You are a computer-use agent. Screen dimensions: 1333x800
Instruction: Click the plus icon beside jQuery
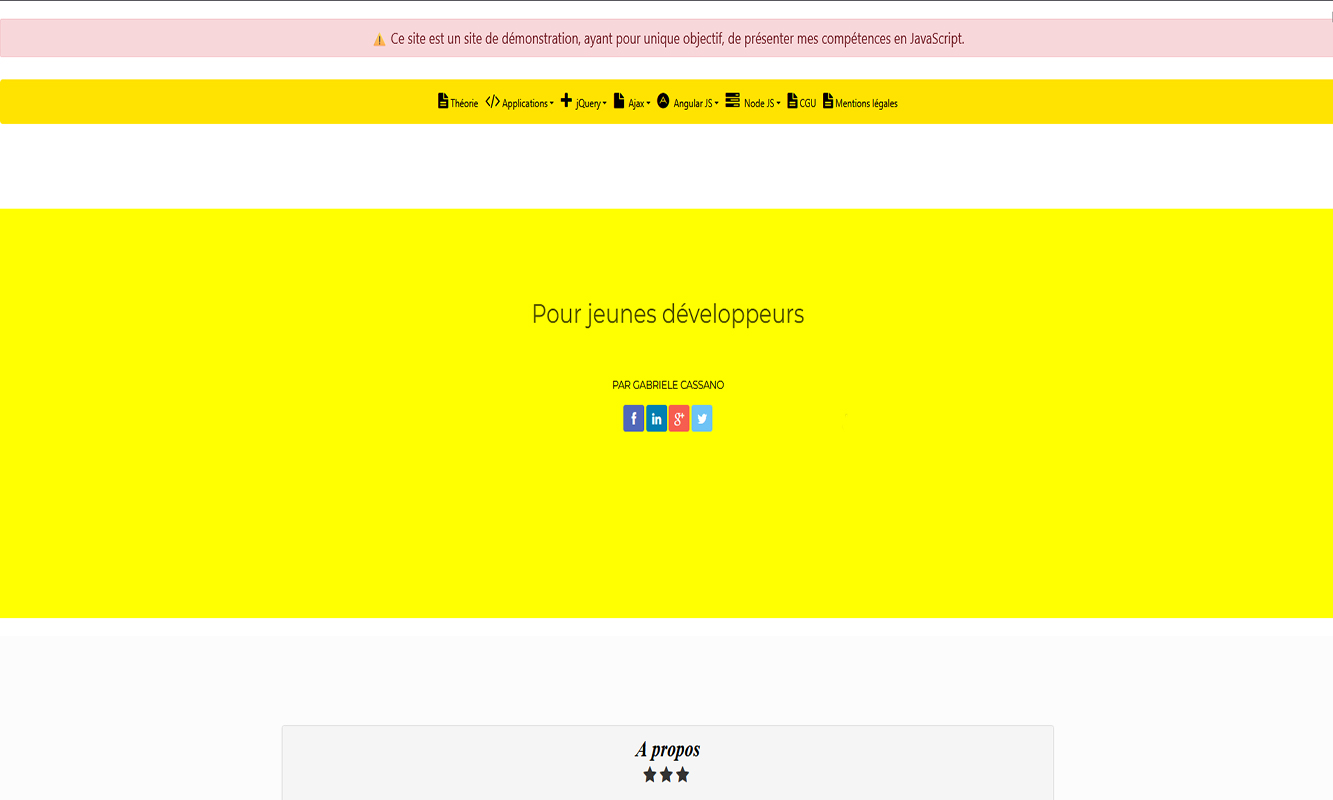(566, 101)
